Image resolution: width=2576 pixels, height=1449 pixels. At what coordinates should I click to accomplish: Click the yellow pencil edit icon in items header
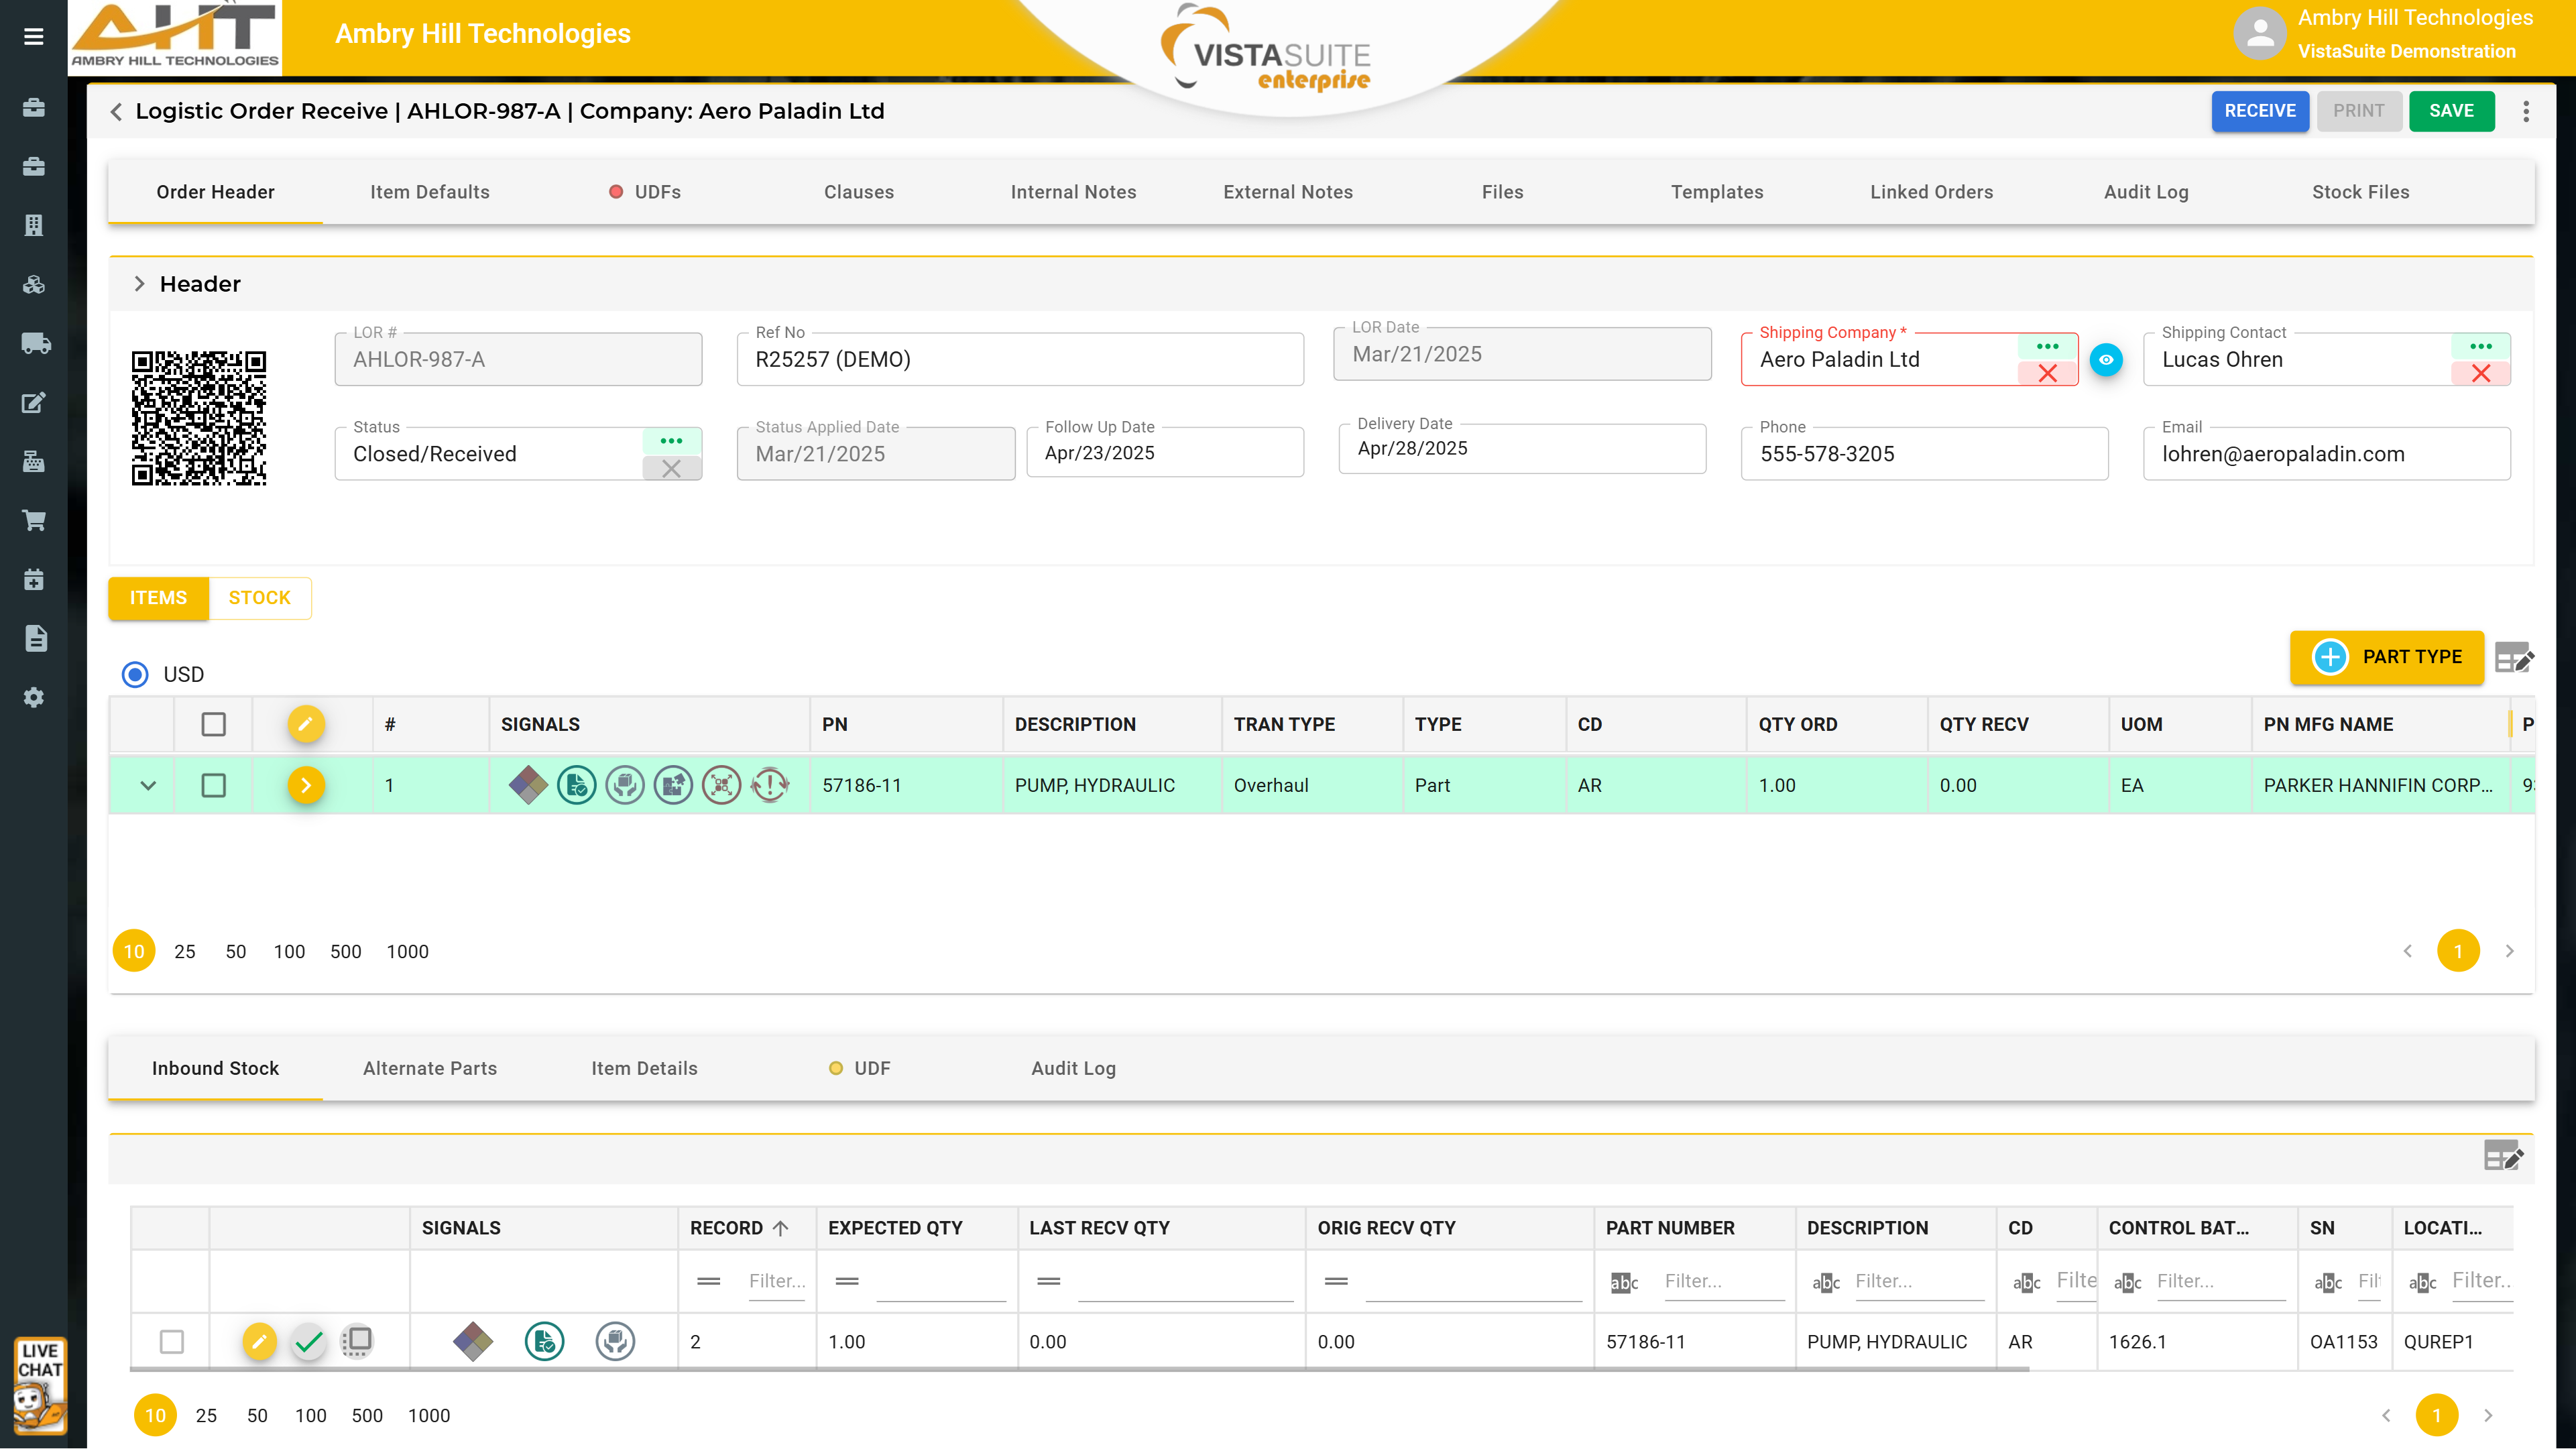(x=306, y=723)
